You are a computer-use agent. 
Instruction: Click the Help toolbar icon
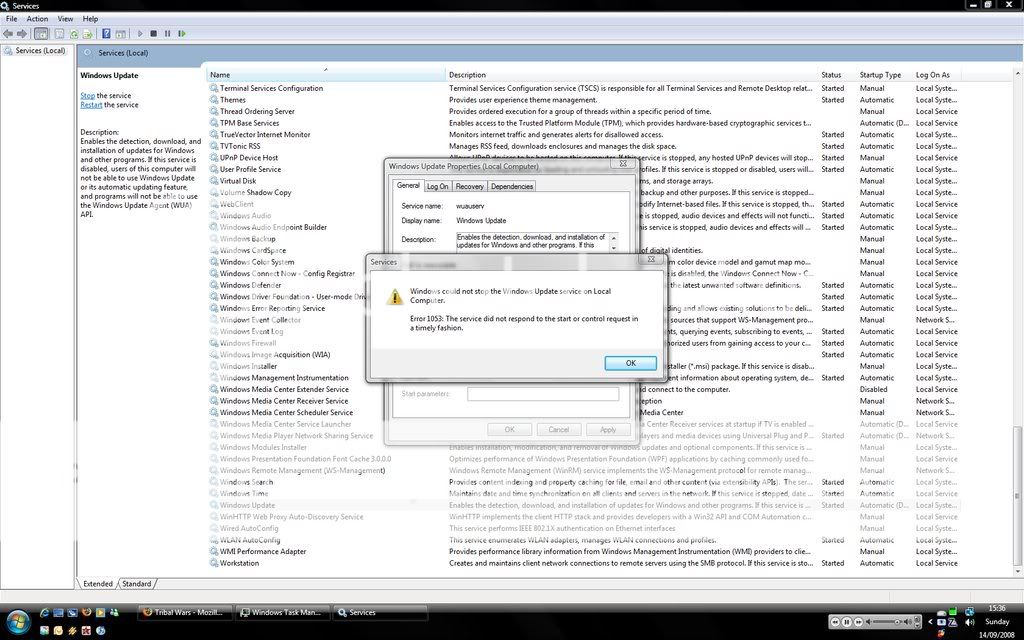point(106,34)
